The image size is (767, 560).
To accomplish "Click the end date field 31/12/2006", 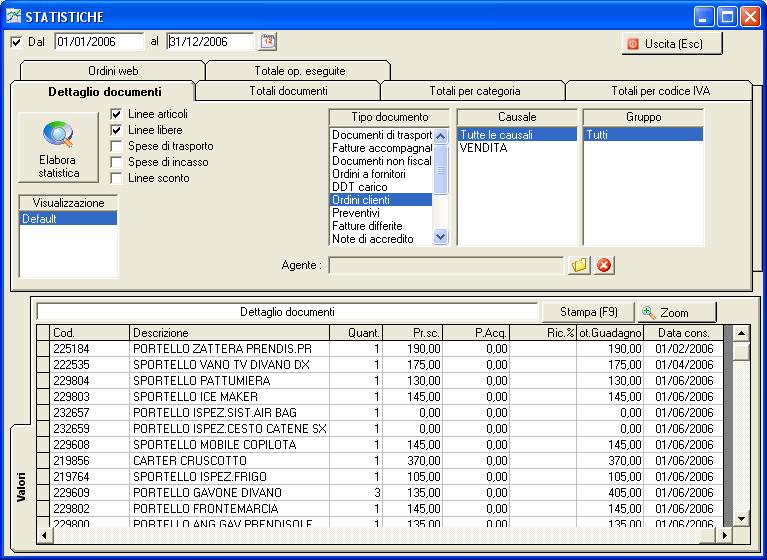I will point(210,42).
